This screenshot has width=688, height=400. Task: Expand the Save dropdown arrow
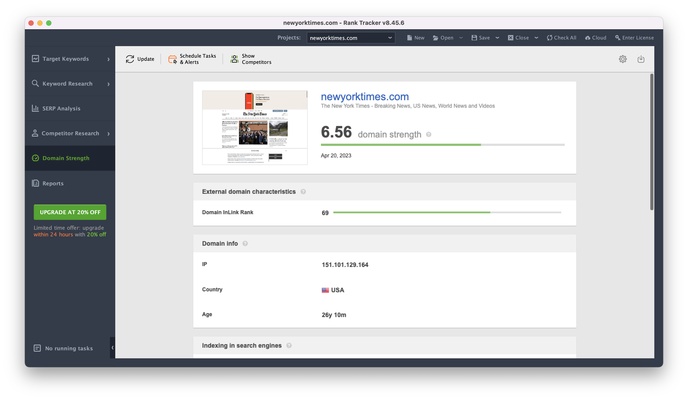pyautogui.click(x=497, y=38)
